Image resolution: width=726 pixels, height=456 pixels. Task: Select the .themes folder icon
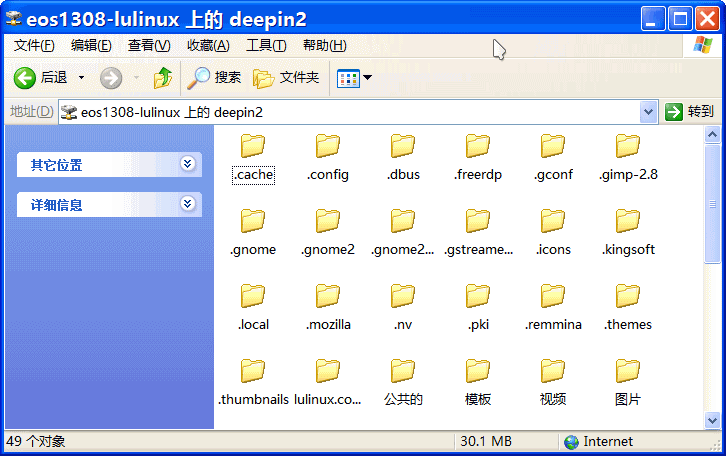pos(628,296)
